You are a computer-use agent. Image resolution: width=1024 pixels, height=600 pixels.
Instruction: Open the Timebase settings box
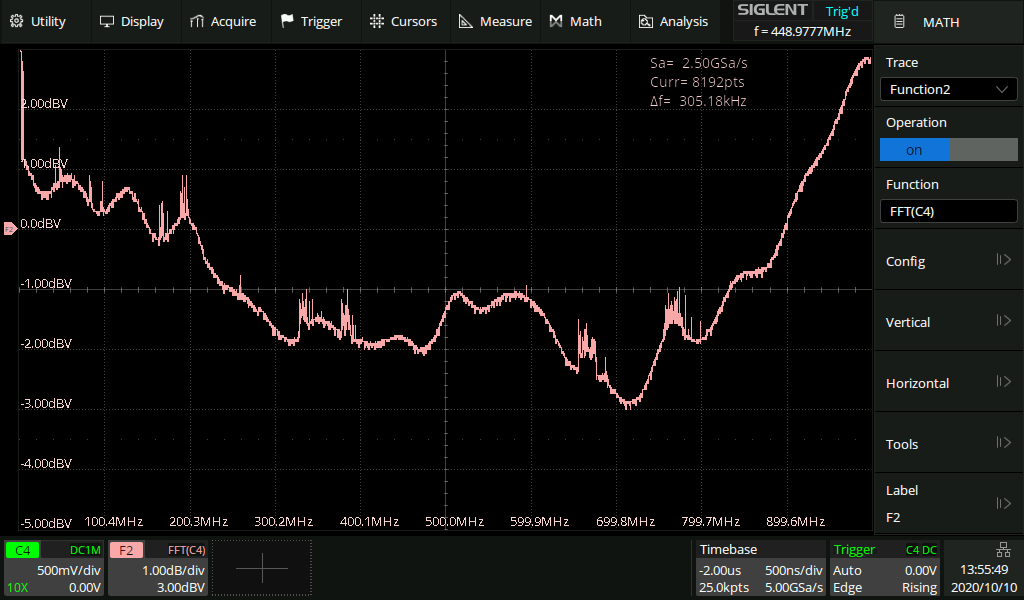click(x=761, y=568)
